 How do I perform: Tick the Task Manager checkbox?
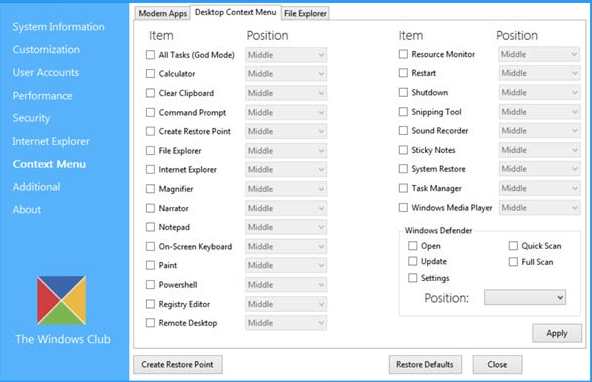tap(403, 188)
